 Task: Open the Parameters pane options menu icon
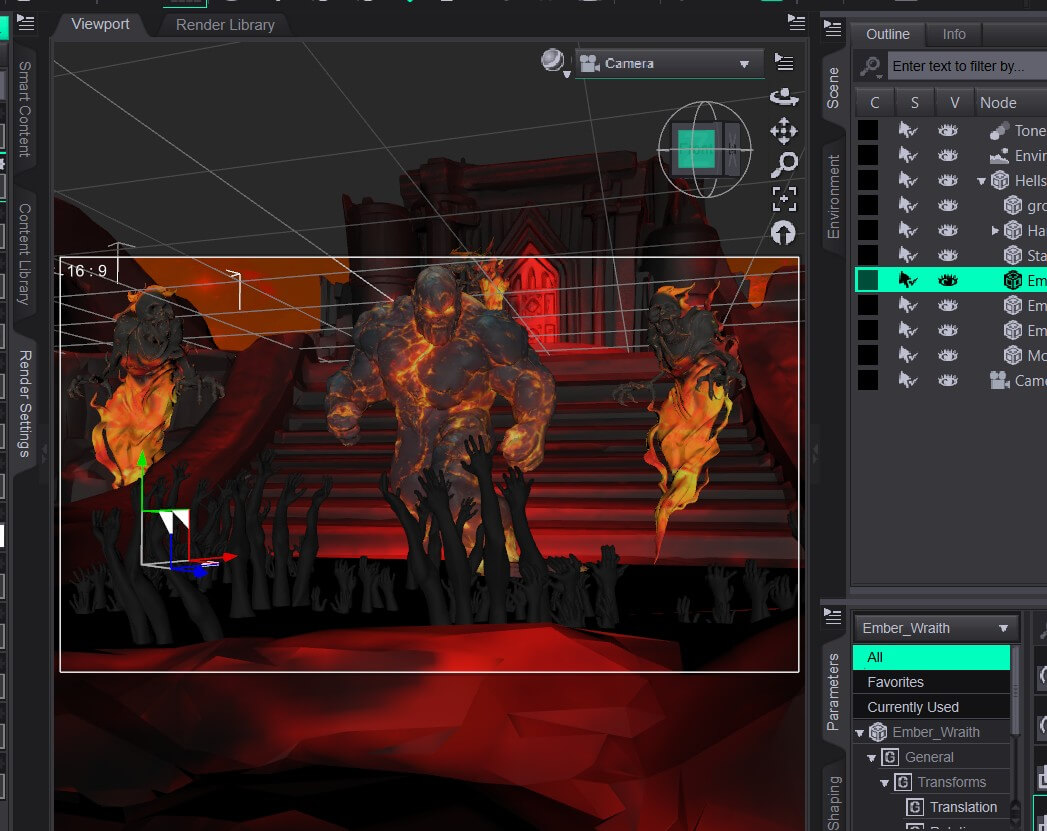coord(833,616)
